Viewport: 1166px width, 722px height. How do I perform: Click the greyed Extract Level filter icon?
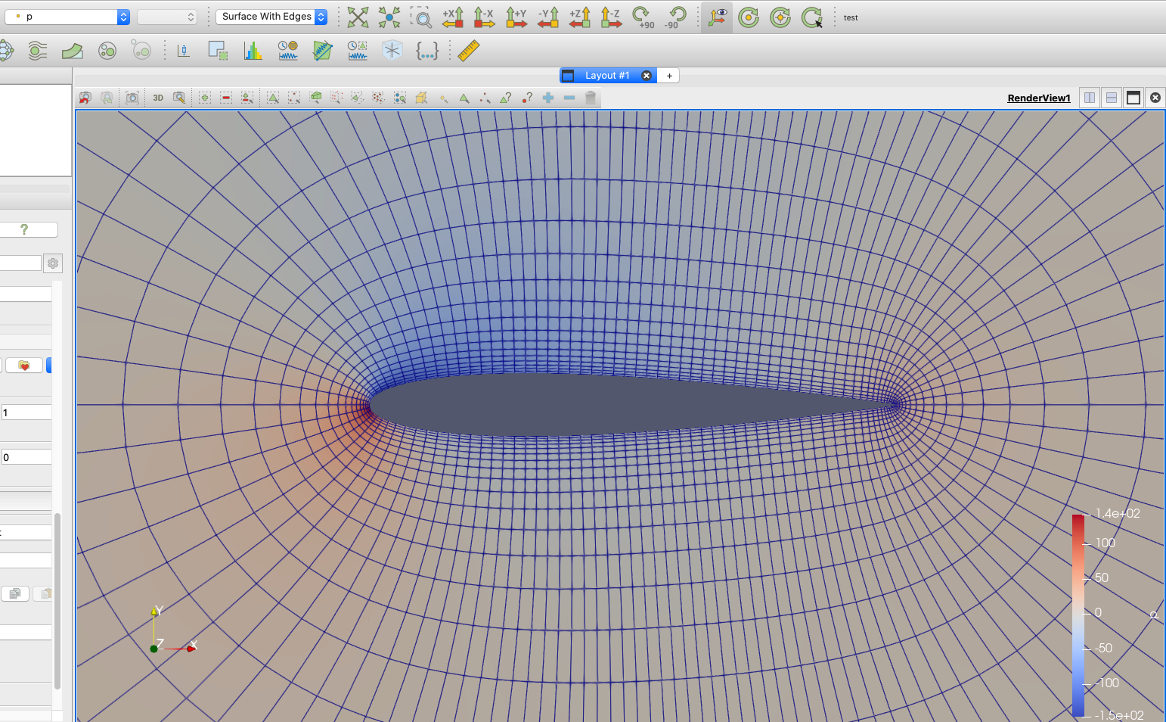point(141,51)
